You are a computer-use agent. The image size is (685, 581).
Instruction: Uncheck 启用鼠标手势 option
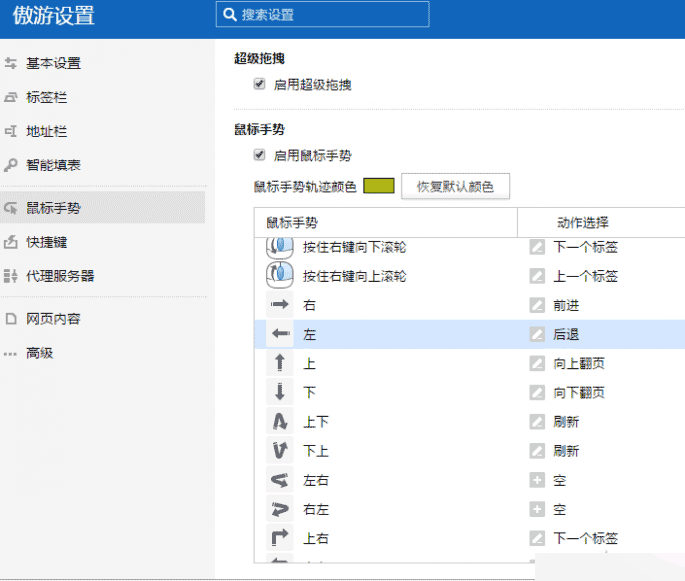[260, 156]
